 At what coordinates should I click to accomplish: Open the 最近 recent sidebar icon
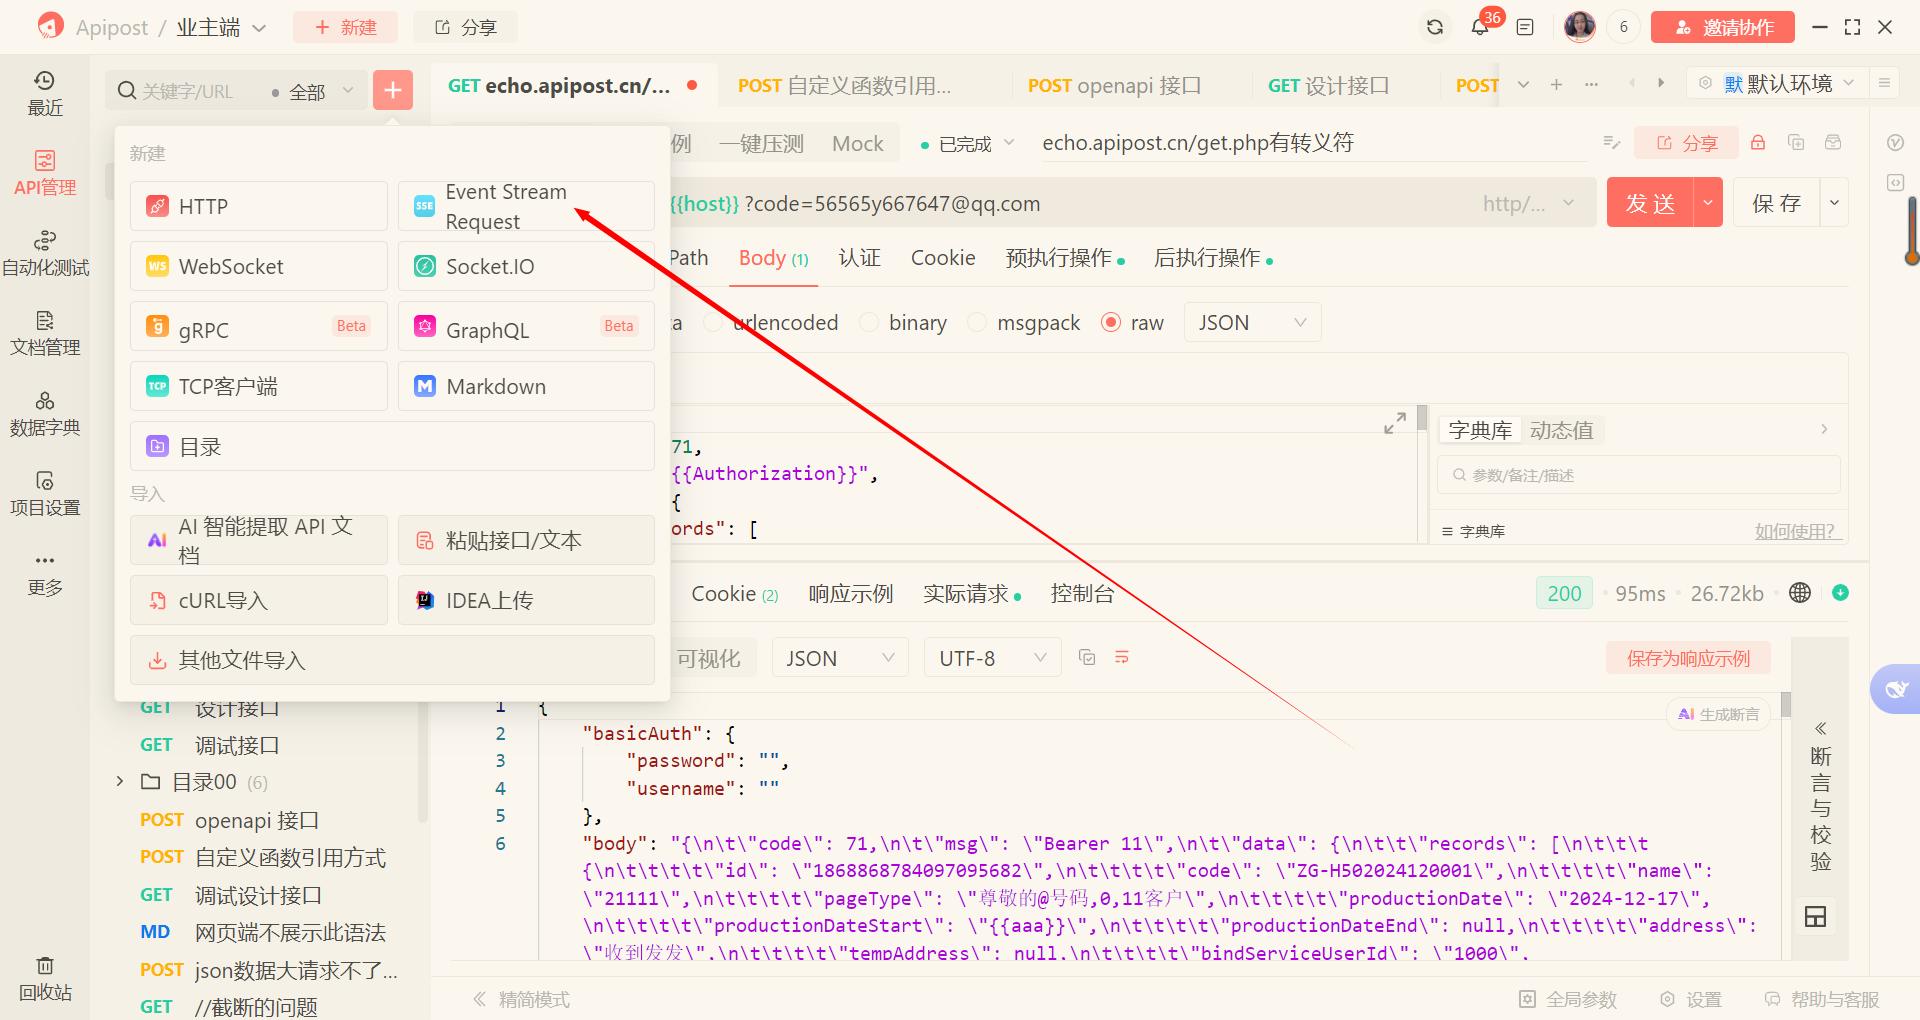point(45,93)
